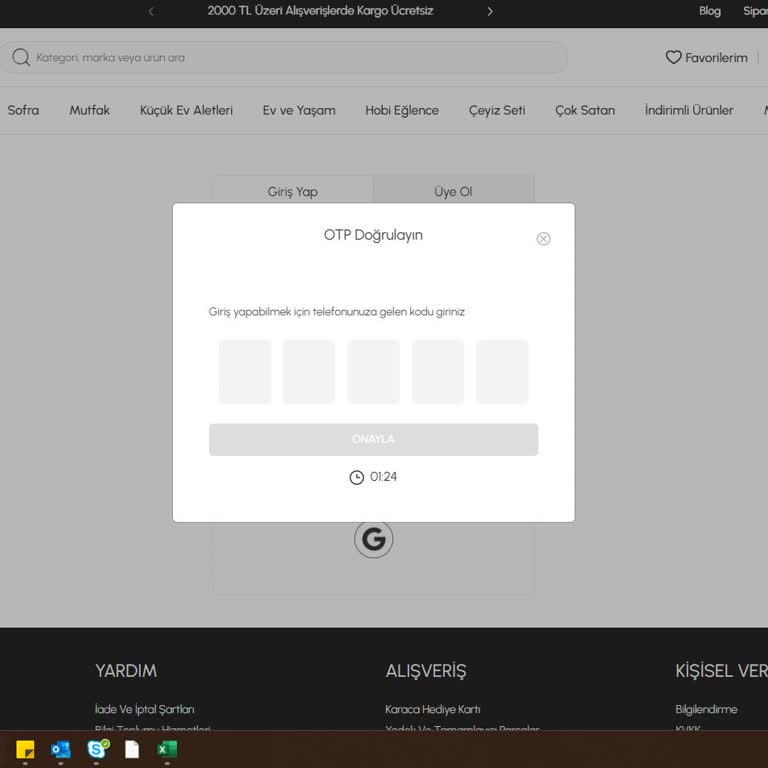This screenshot has height=768, width=768.
Task: Focus the last OTP digit box
Action: click(x=502, y=372)
